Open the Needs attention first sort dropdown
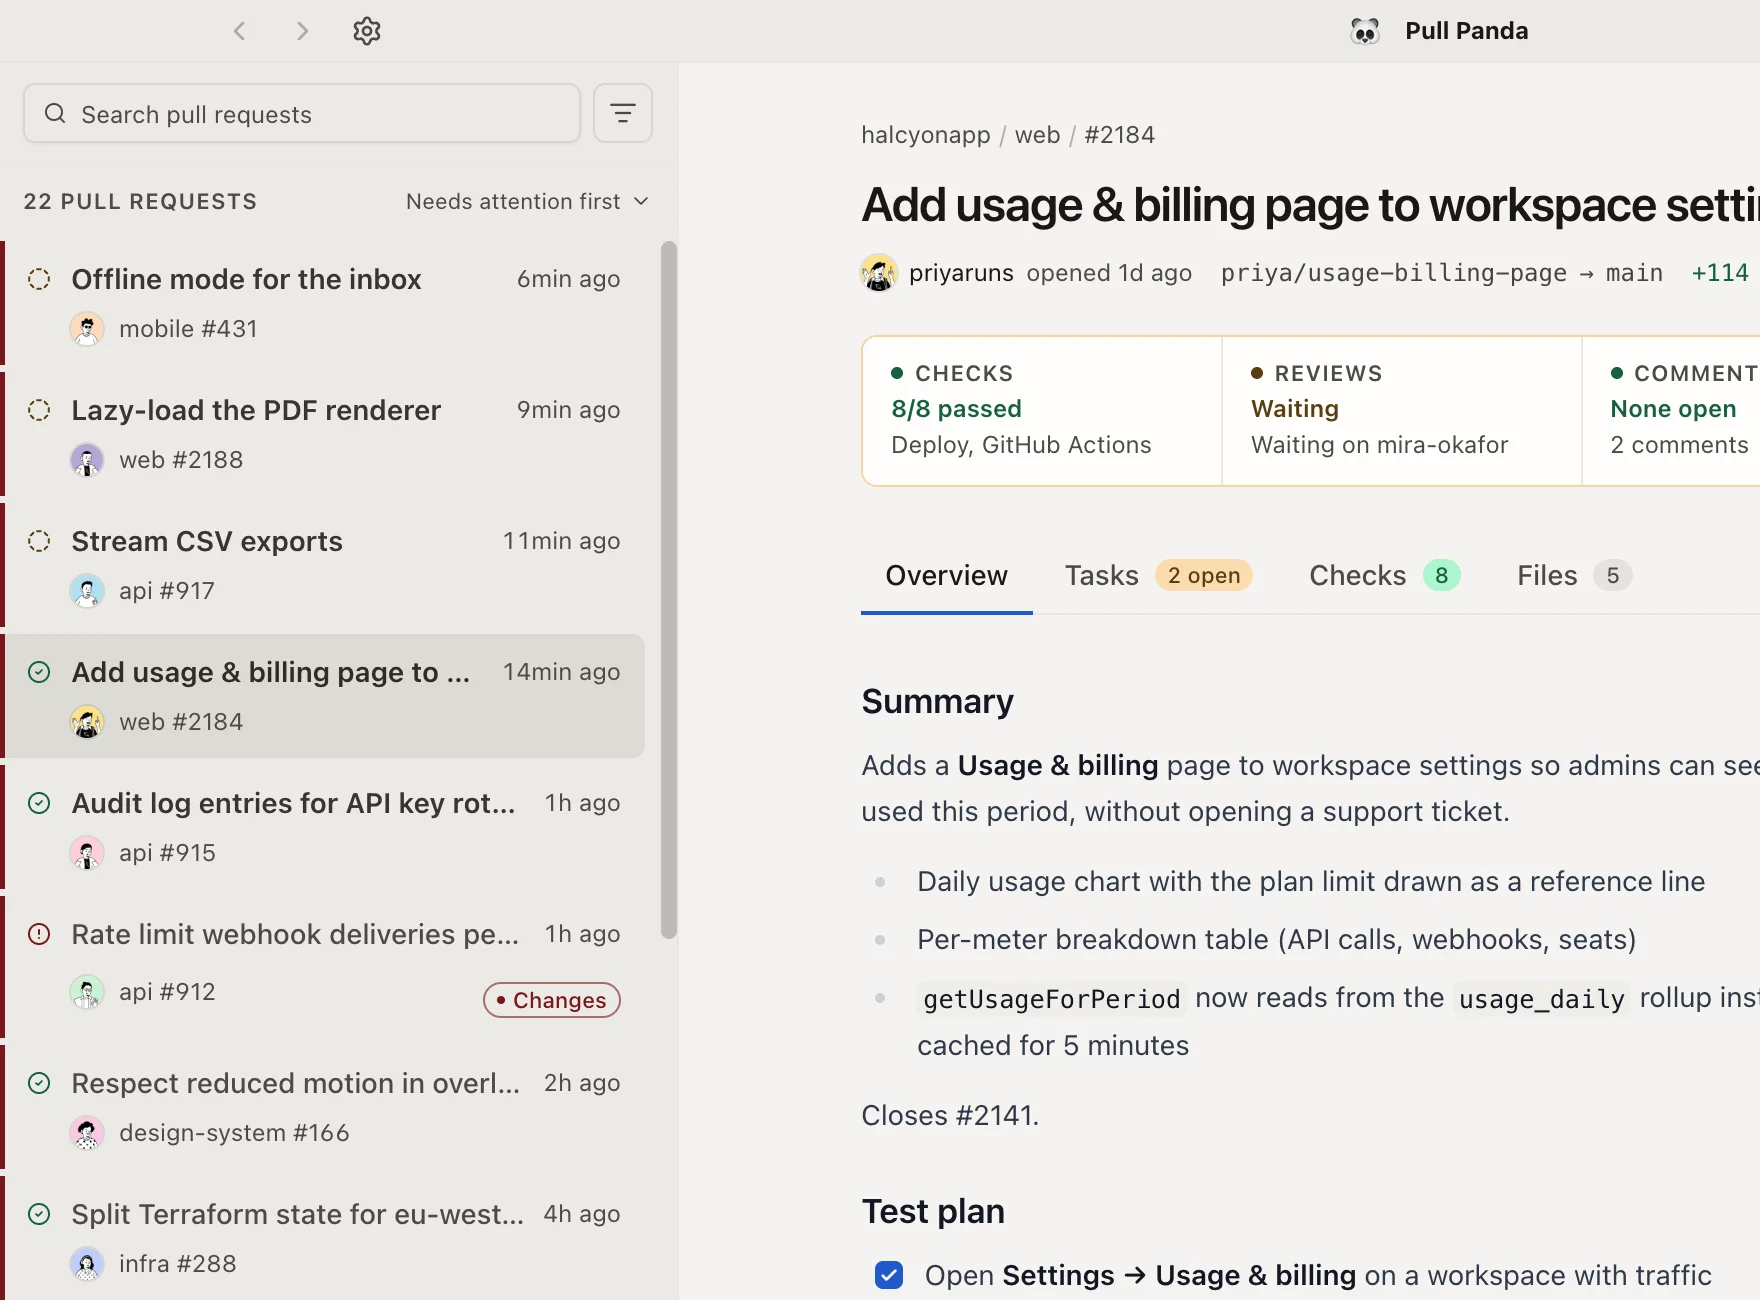 [x=527, y=202]
